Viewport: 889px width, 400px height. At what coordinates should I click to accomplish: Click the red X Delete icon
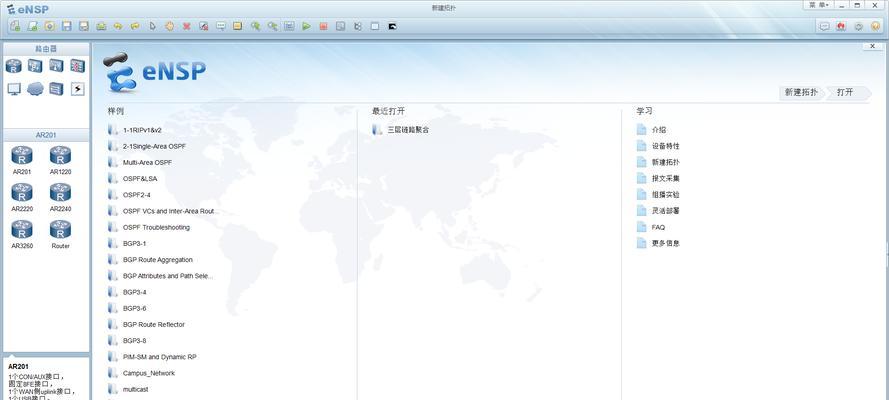point(187,26)
